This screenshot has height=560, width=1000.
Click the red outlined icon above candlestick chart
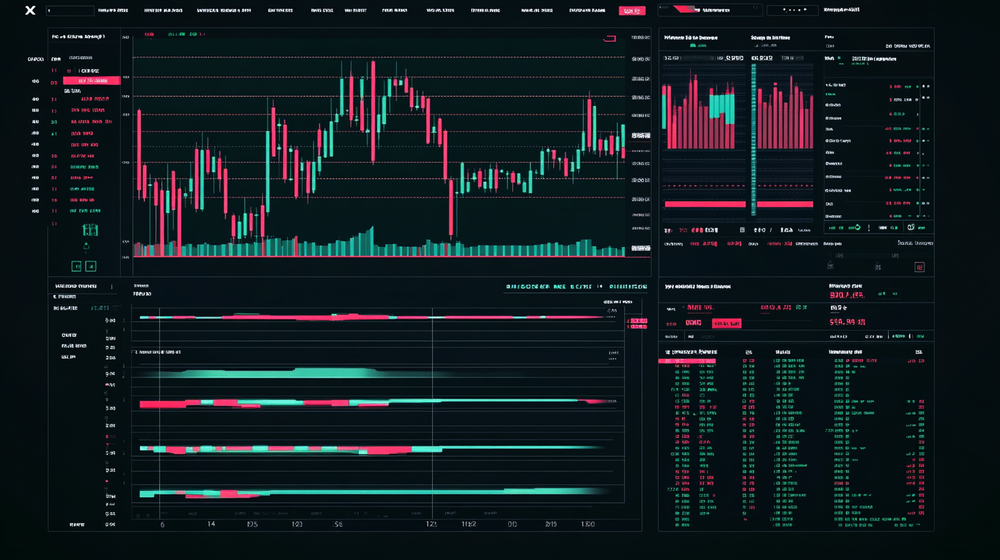point(609,38)
